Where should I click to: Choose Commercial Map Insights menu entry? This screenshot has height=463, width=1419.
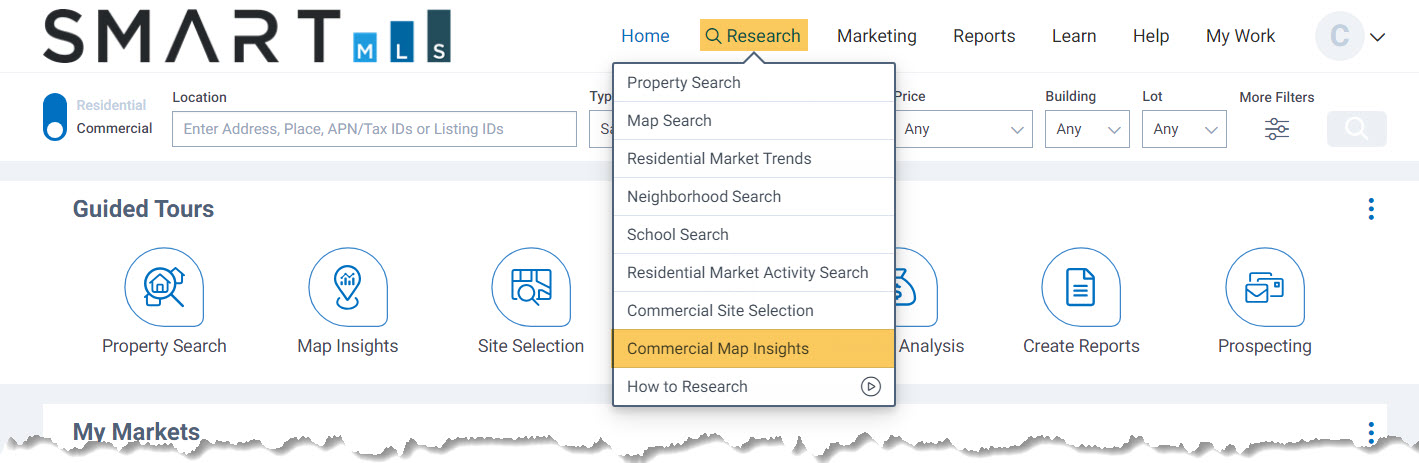pyautogui.click(x=754, y=349)
